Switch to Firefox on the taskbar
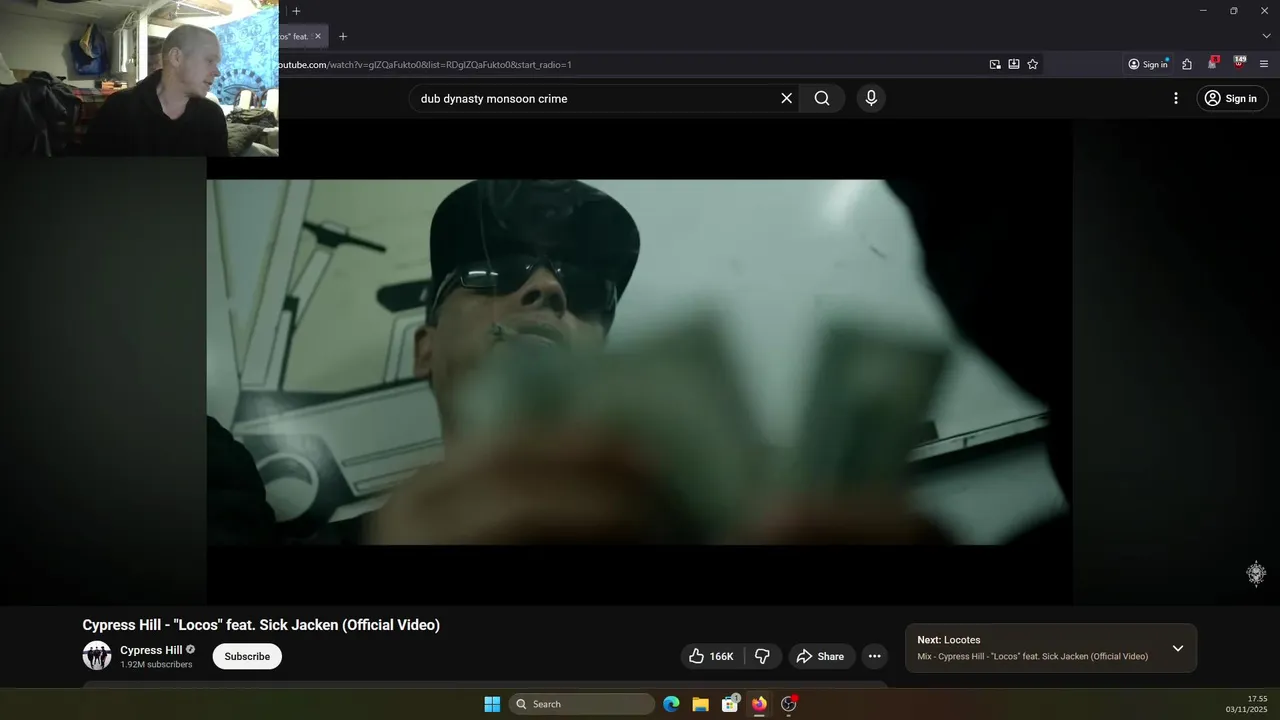 (759, 704)
